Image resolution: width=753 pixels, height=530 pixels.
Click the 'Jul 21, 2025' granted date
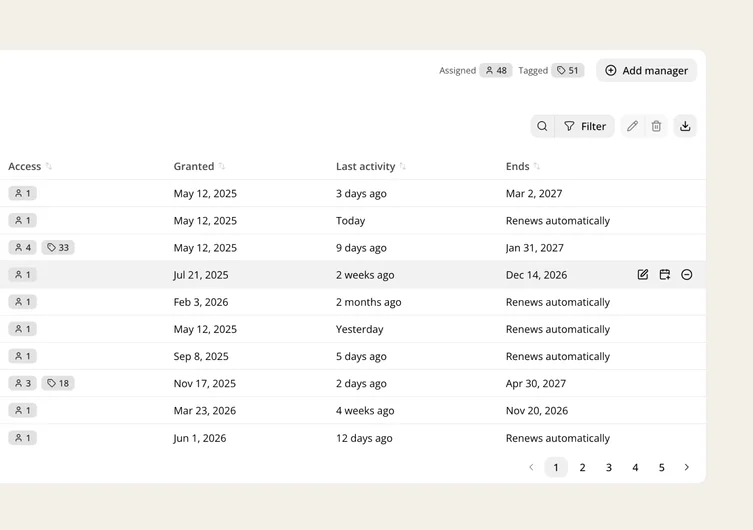201,275
